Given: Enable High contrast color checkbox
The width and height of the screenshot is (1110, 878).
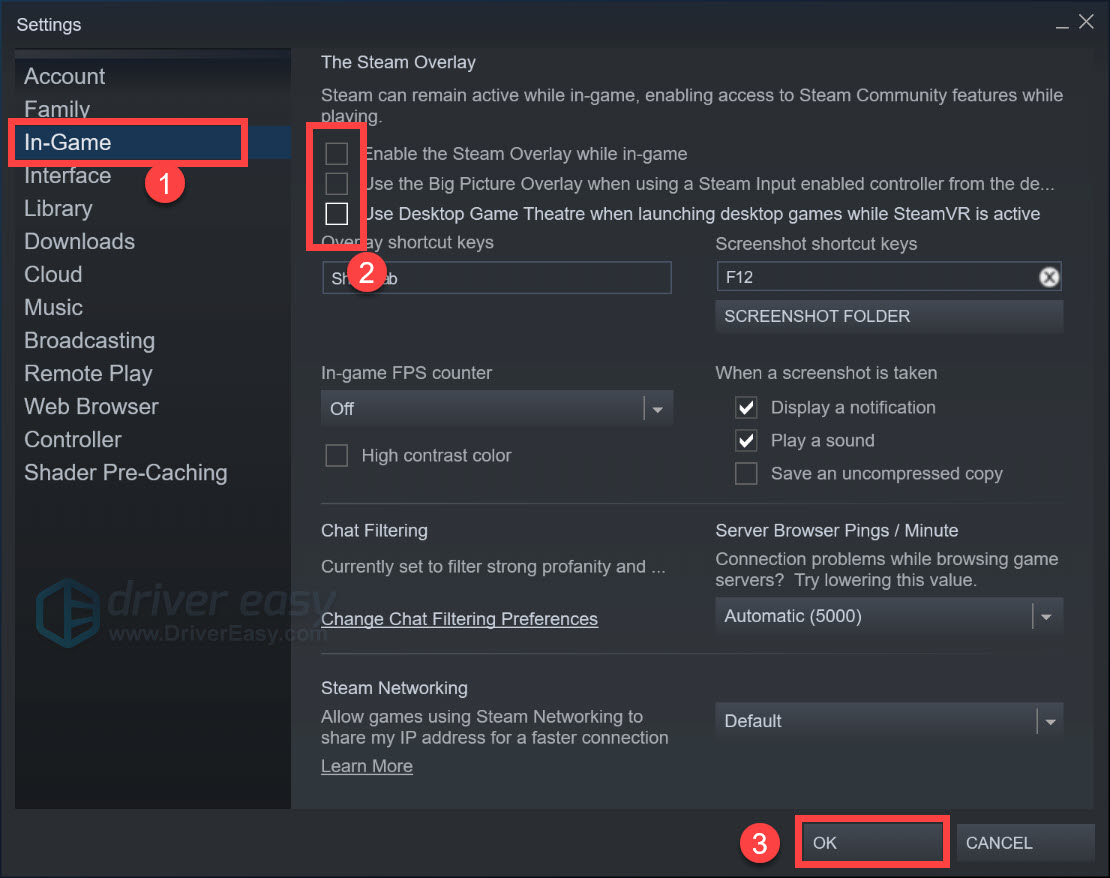Looking at the screenshot, I should pos(336,455).
